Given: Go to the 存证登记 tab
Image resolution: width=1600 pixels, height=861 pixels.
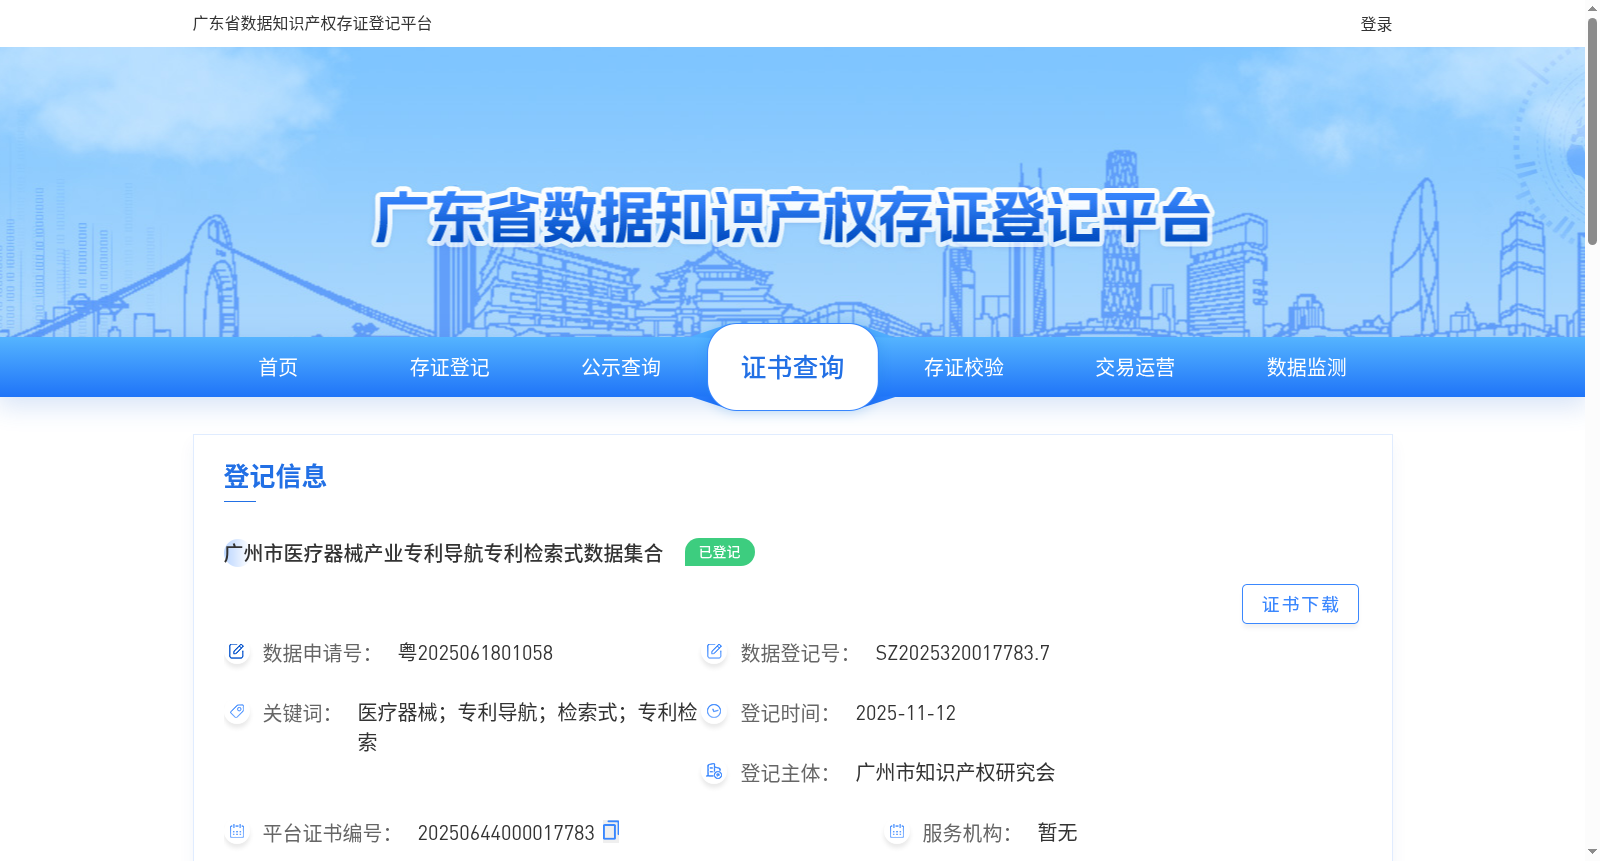Looking at the screenshot, I should [450, 367].
